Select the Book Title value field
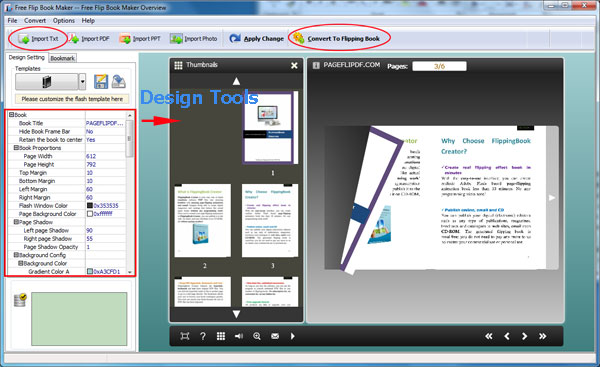 pos(105,123)
